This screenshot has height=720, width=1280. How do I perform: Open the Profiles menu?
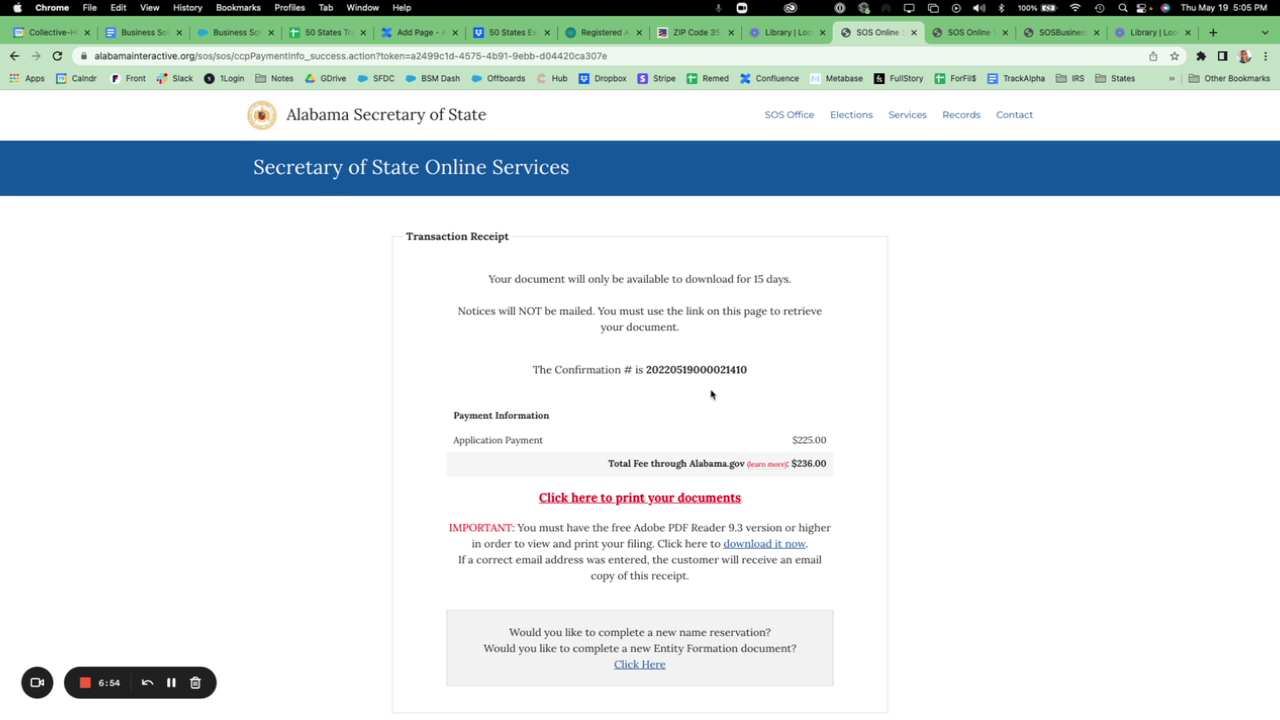289,8
